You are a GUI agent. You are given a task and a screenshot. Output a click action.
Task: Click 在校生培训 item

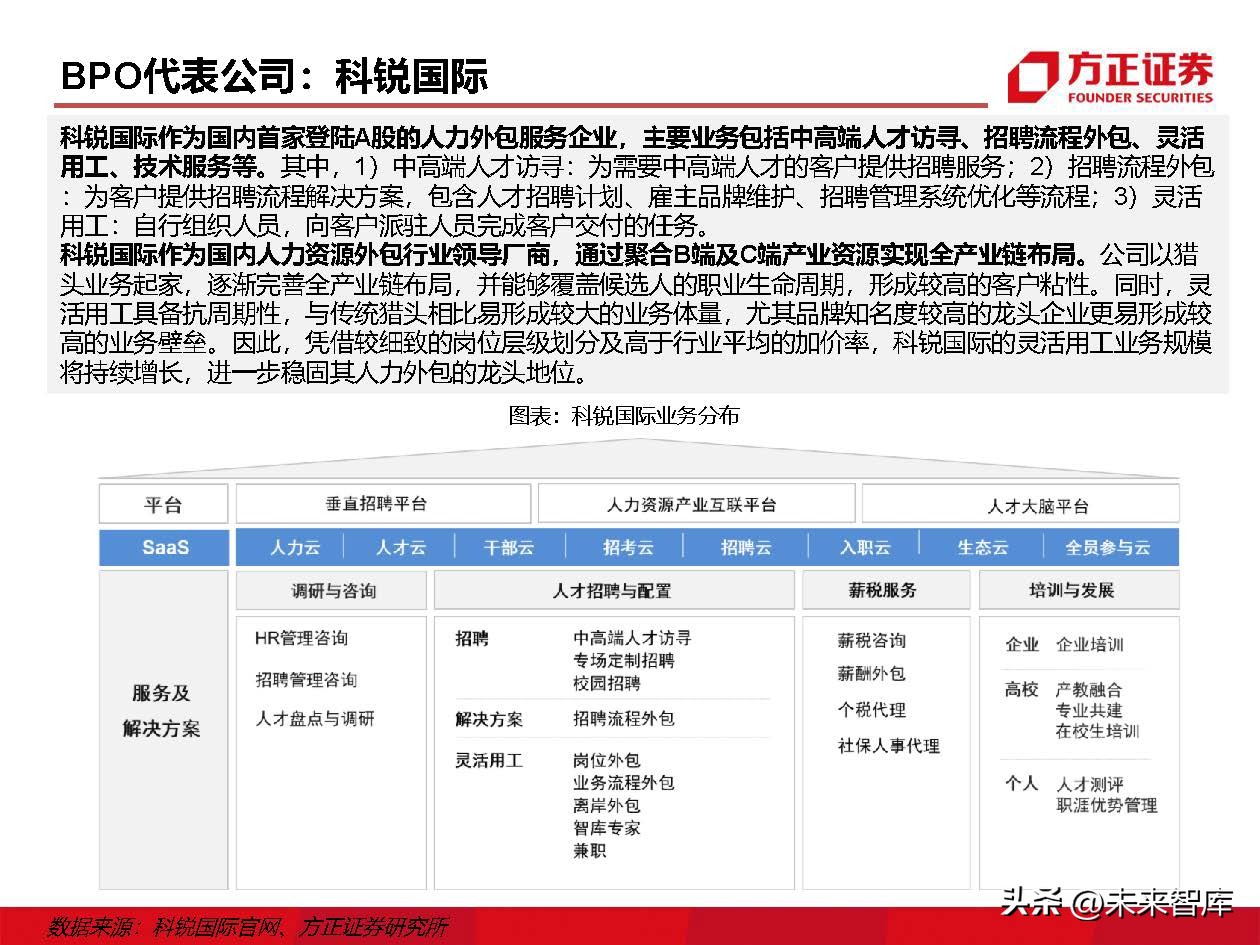coord(1098,732)
